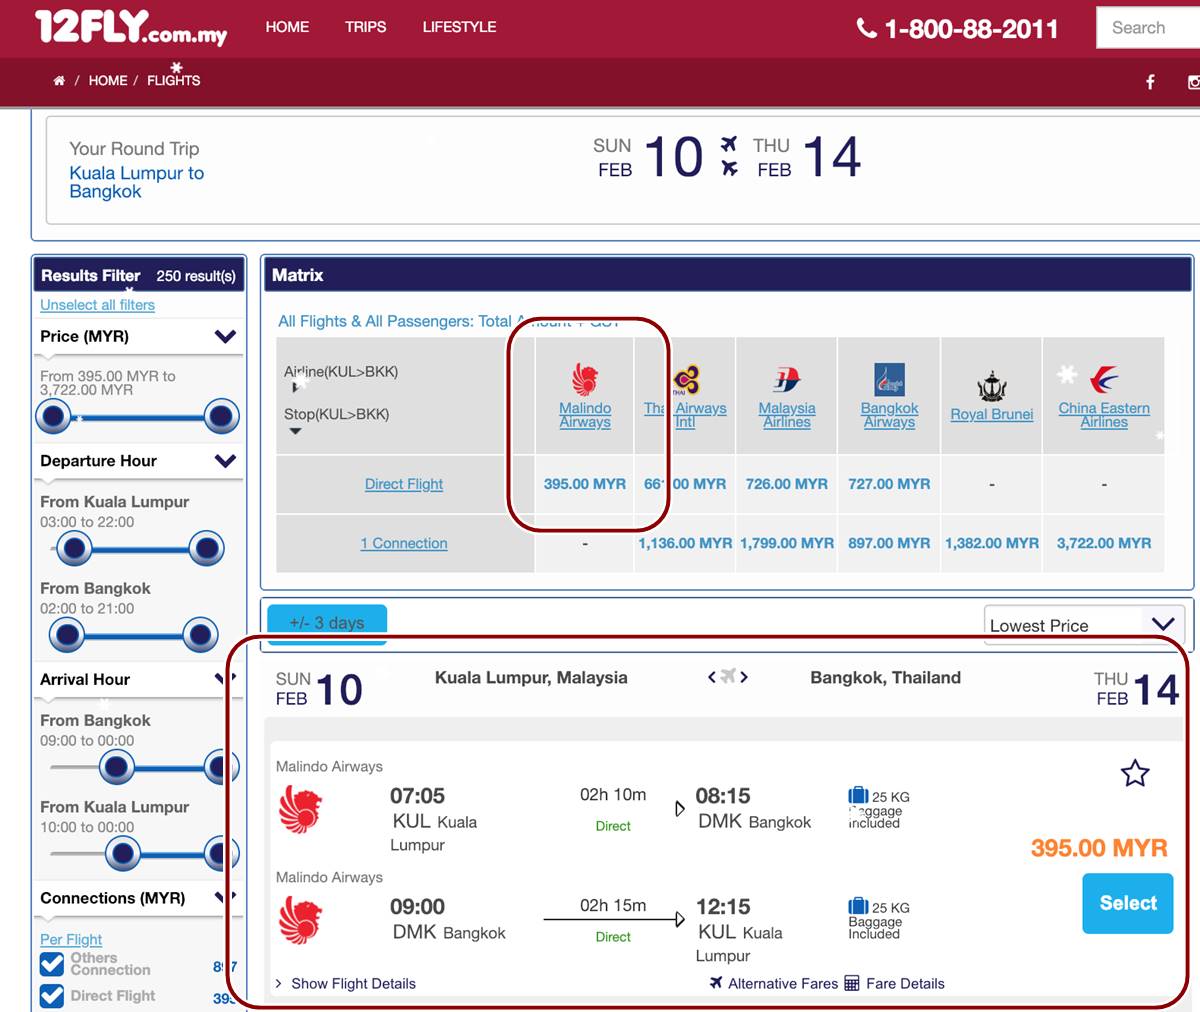Click the right arrow of route switcher
Screen dimensions: 1200x1012
coord(744,677)
